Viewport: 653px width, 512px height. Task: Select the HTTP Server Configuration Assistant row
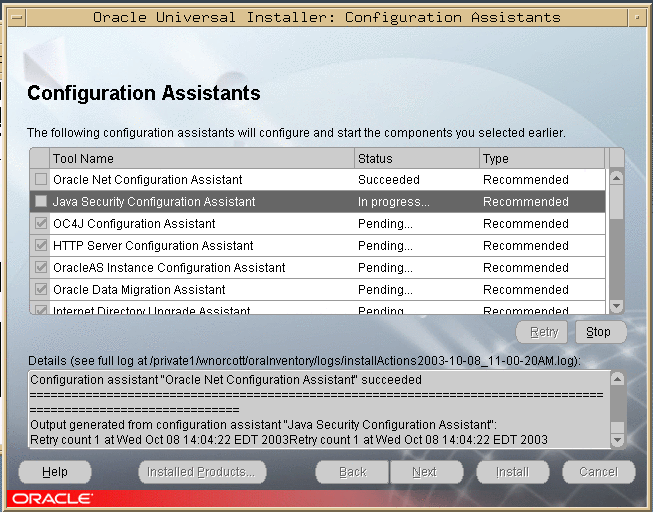[x=318, y=245]
